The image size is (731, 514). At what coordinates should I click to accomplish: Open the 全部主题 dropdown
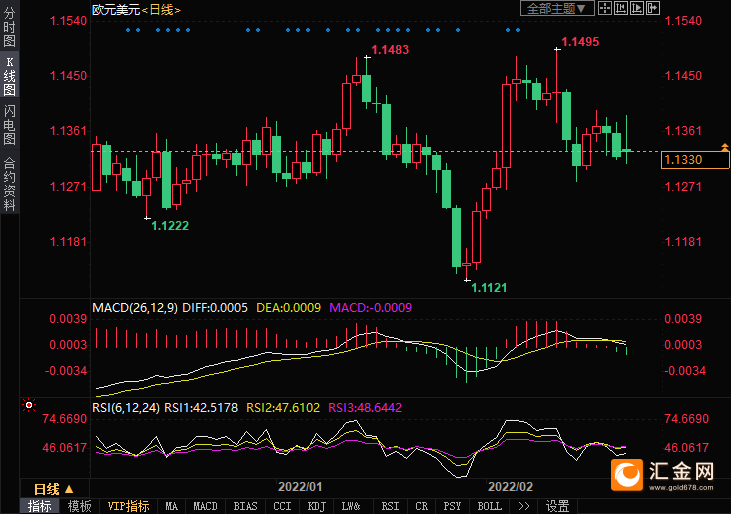coord(557,8)
